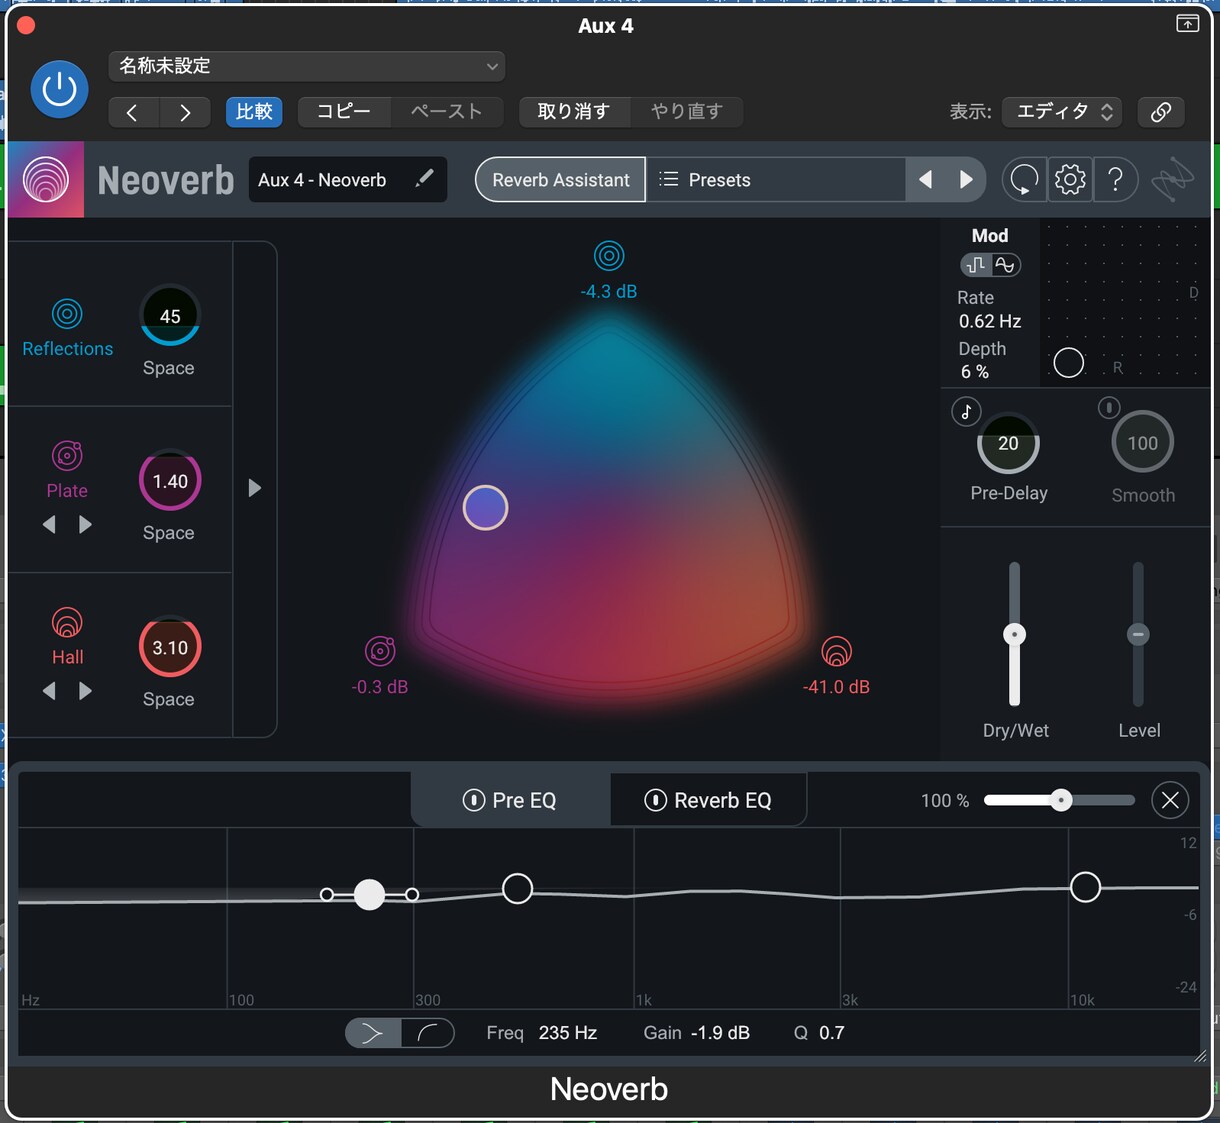Open the Presets list

pos(776,180)
